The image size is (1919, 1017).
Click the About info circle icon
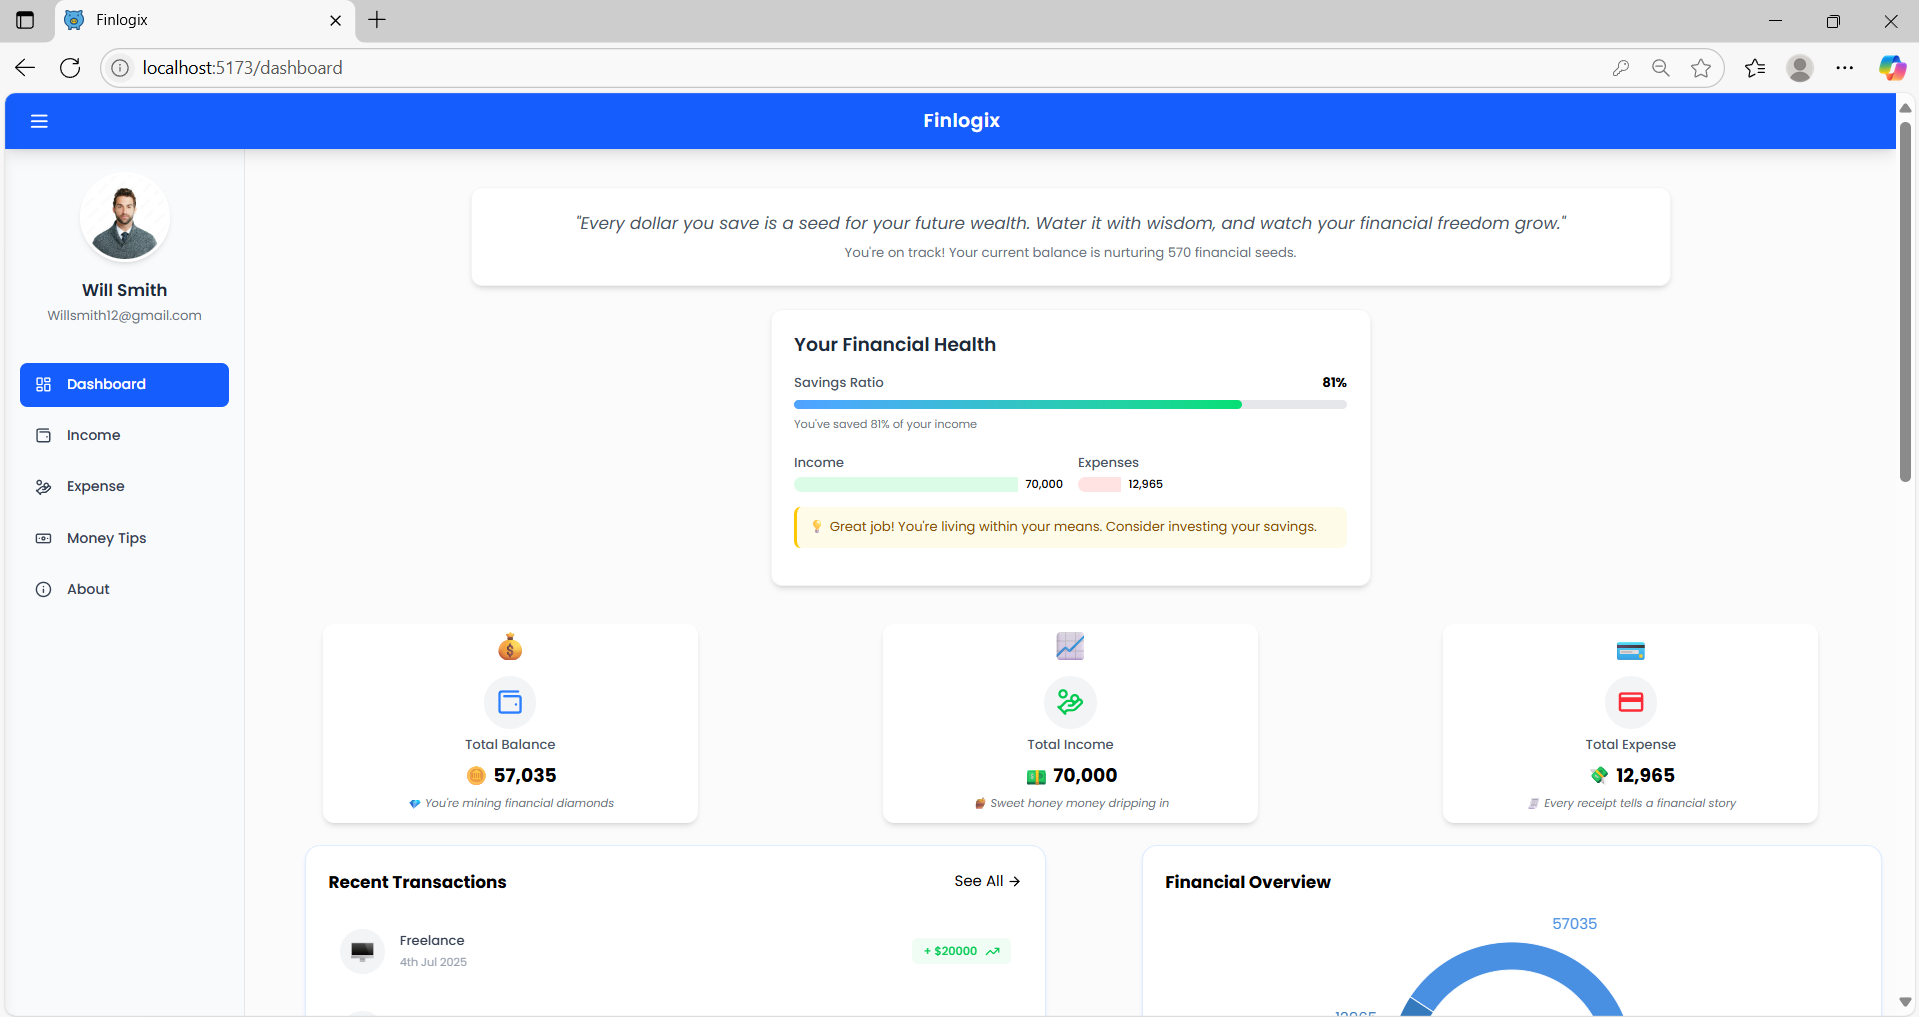coord(43,589)
